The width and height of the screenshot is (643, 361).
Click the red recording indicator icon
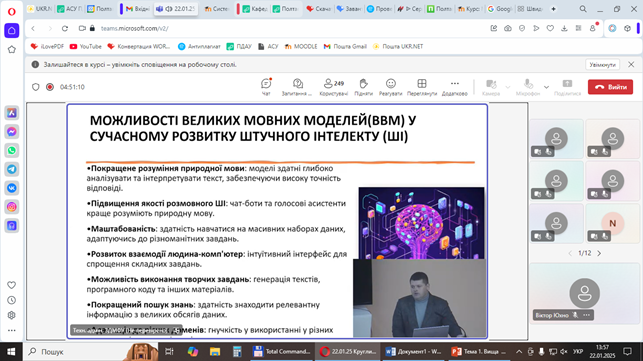click(50, 87)
